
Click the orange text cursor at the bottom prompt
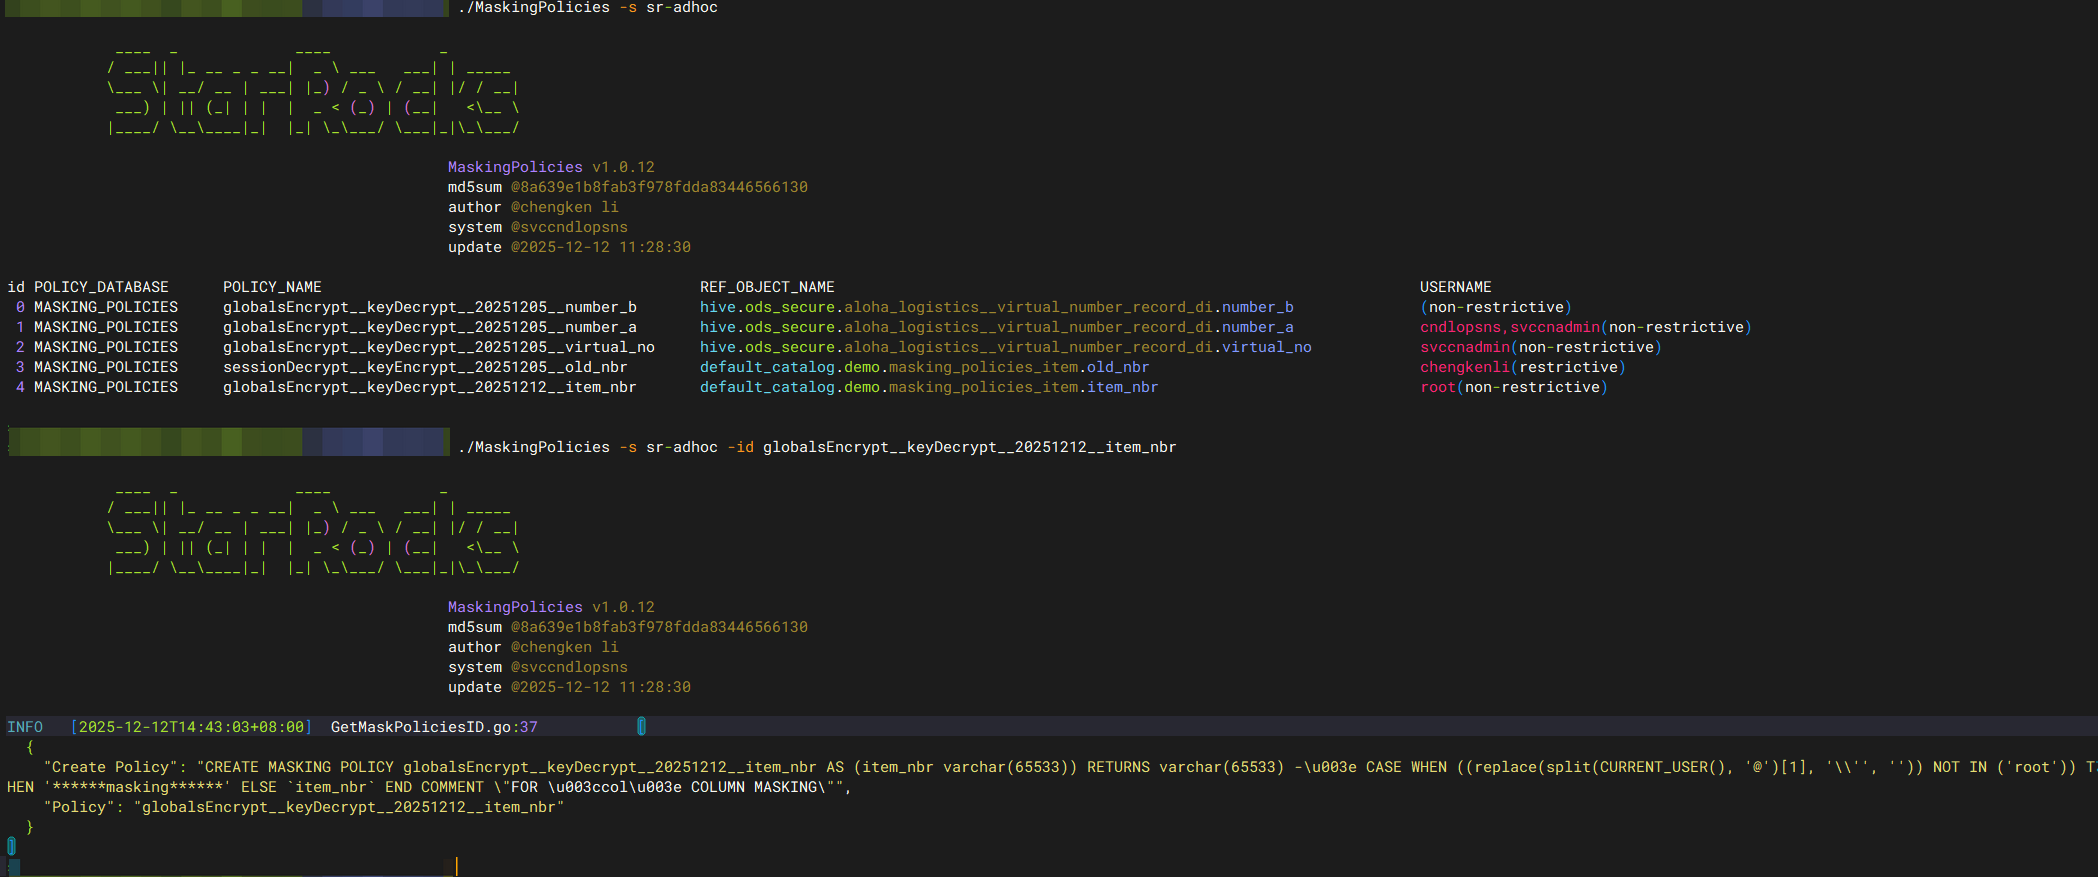pos(456,866)
